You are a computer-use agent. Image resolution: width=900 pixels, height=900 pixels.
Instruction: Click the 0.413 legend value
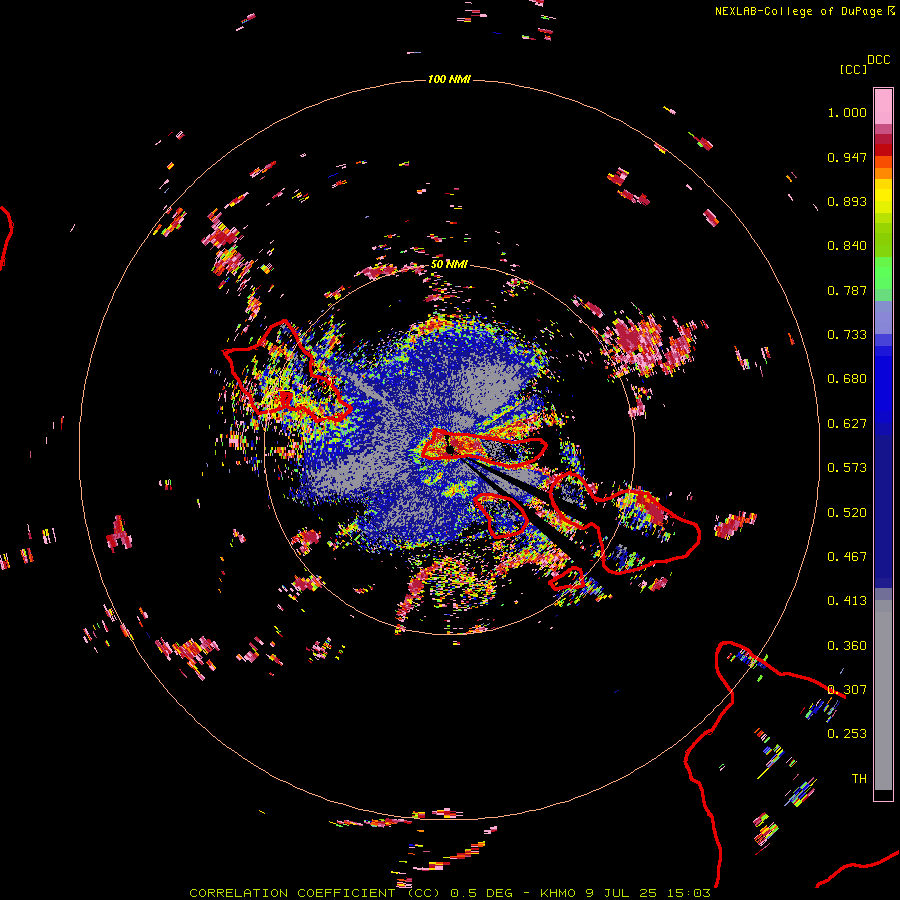tap(847, 601)
